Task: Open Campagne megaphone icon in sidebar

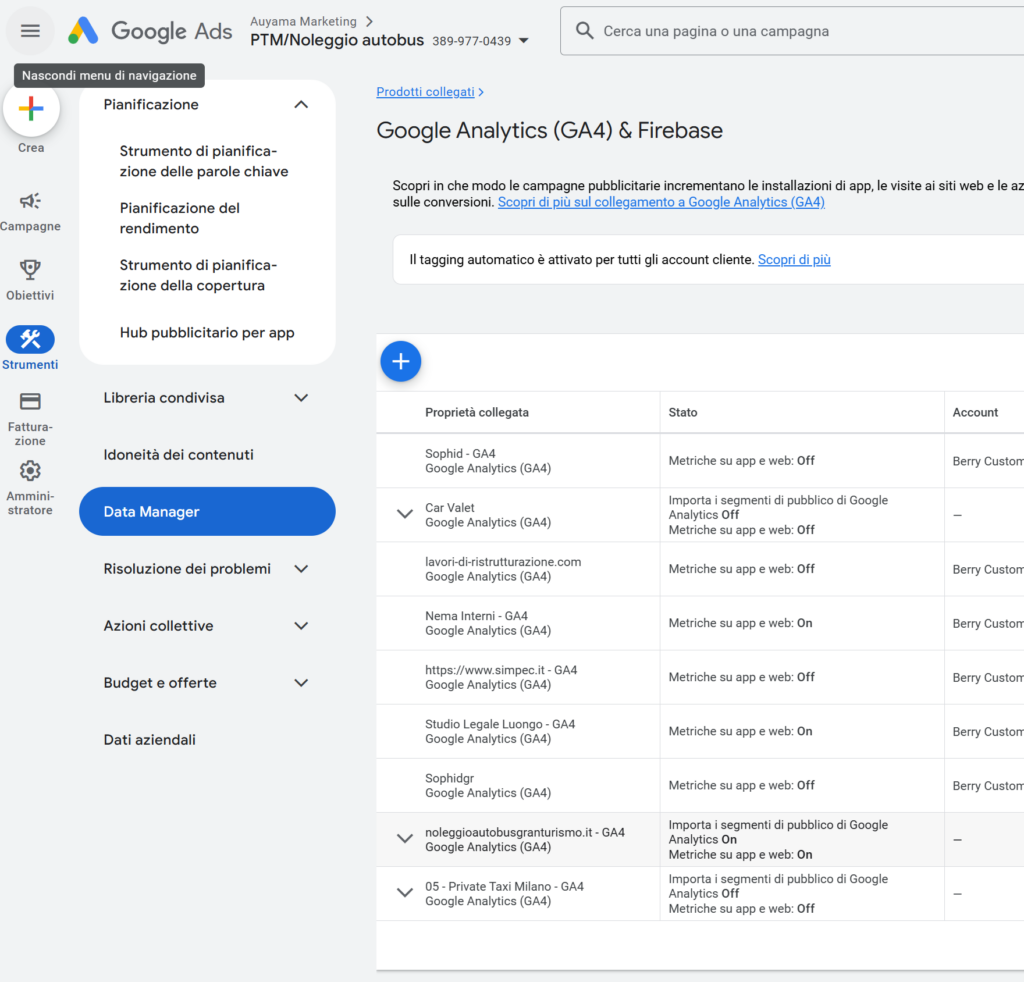Action: click(30, 201)
